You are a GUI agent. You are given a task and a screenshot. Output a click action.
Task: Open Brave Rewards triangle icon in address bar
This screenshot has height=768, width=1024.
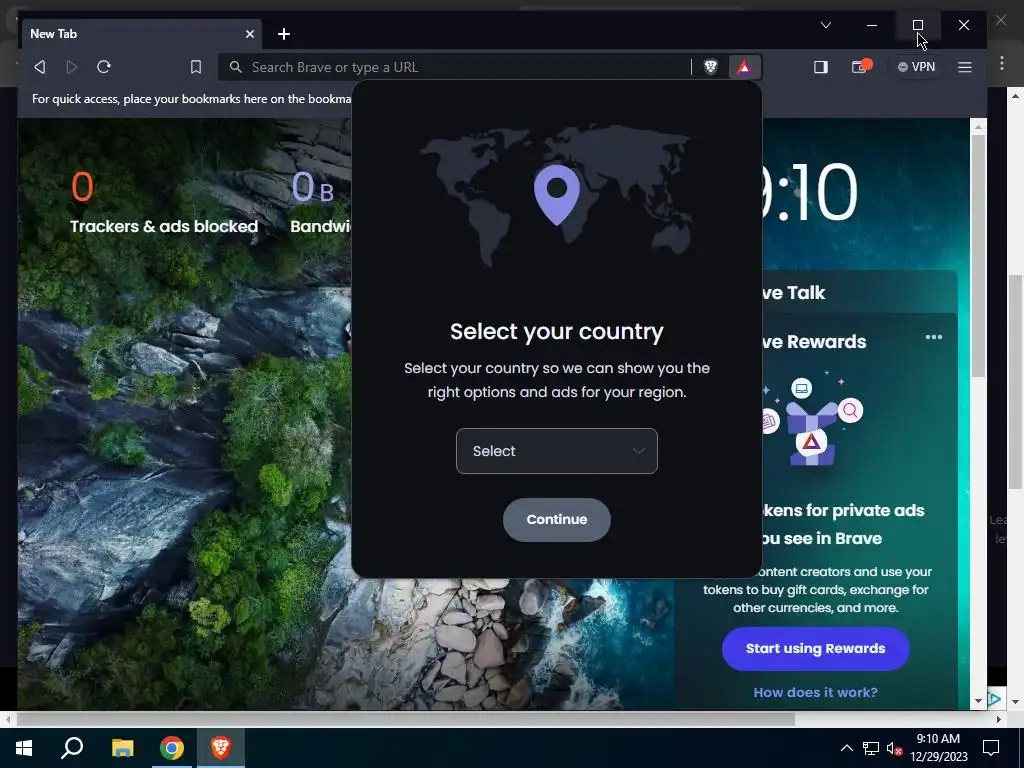(744, 67)
